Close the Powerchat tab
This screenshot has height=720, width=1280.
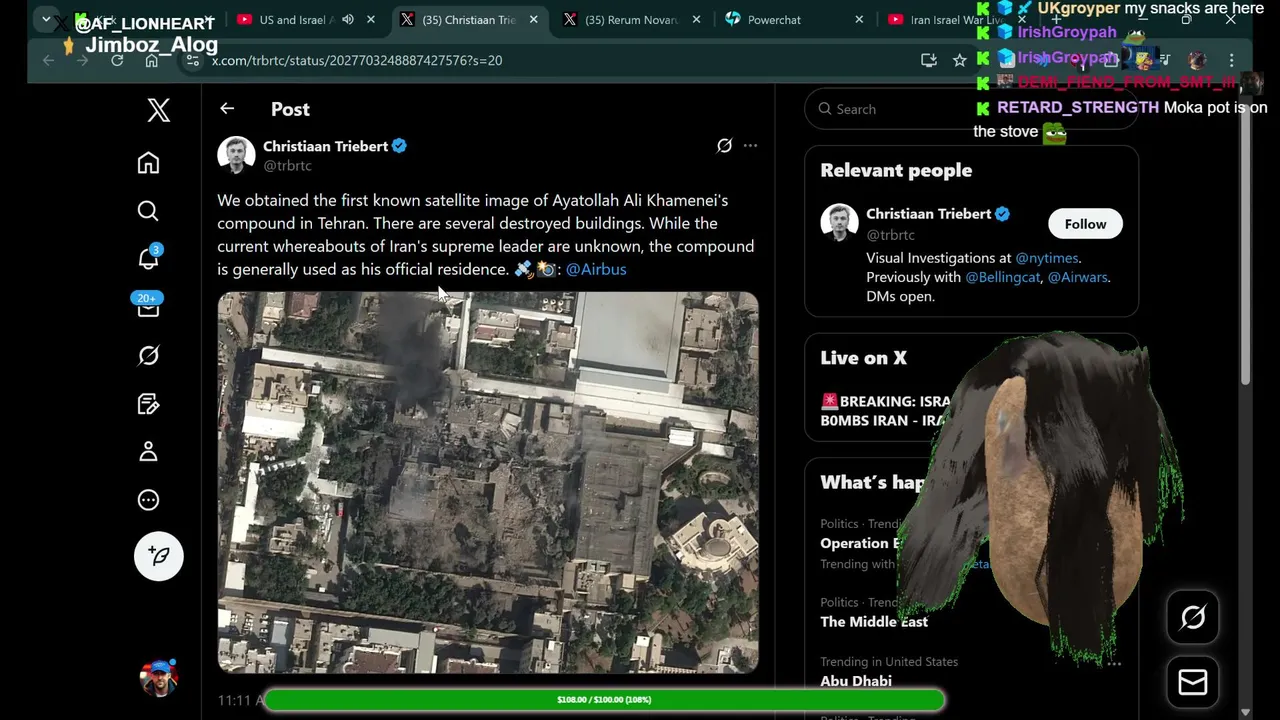tap(859, 20)
